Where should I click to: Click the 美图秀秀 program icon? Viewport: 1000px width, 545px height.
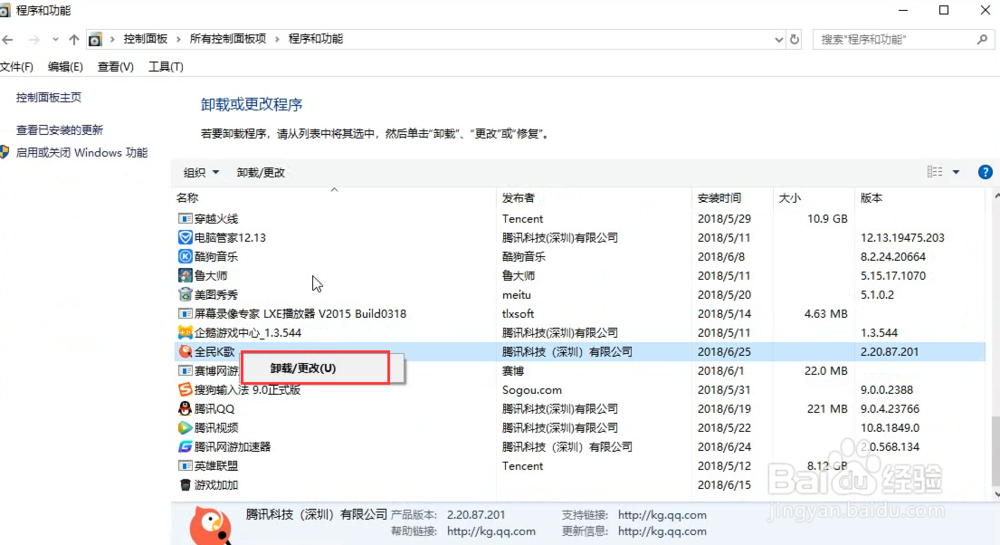point(185,294)
